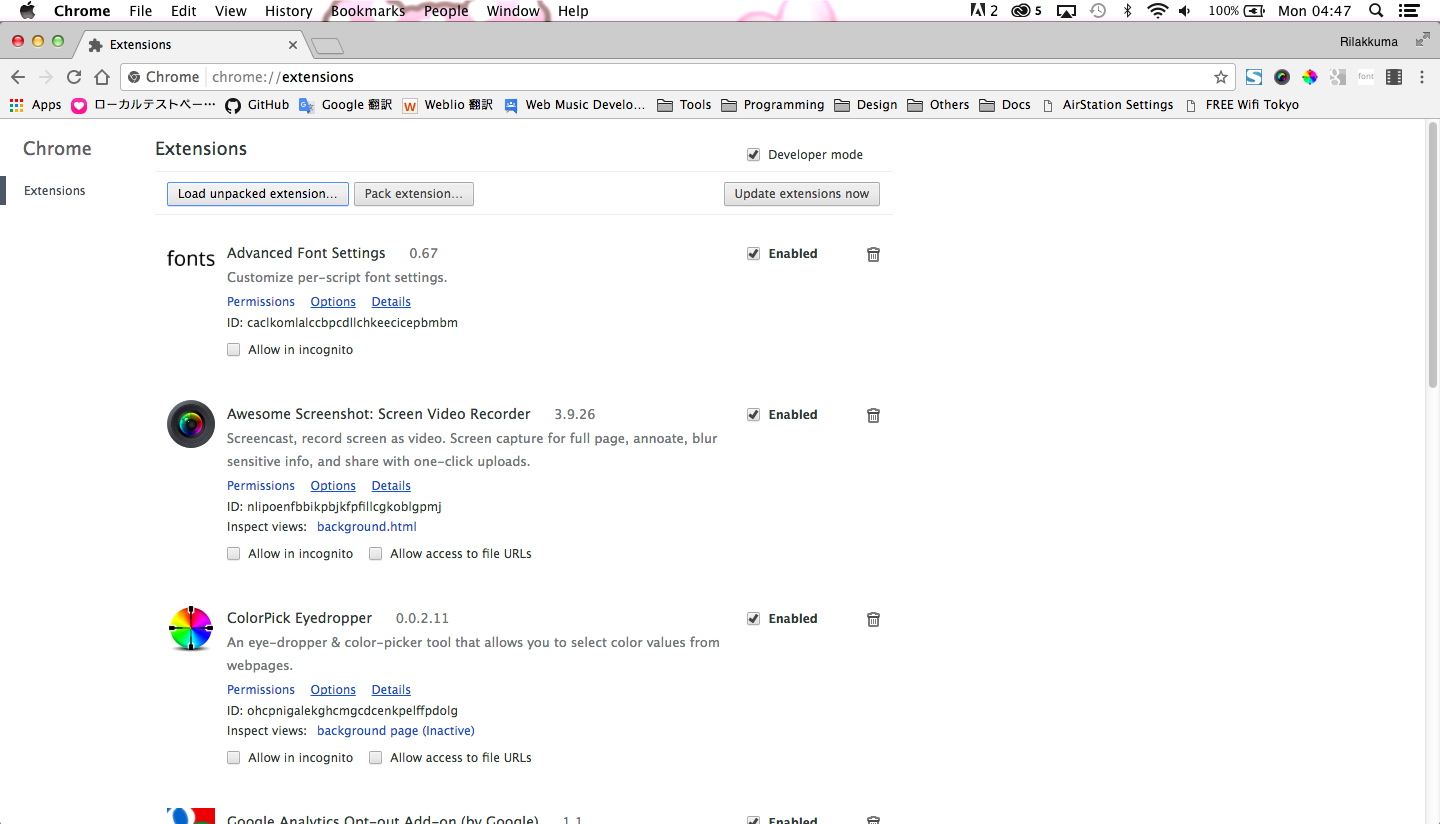Viewport: 1440px width, 824px height.
Task: Open background.html inspect view link
Action: [367, 527]
